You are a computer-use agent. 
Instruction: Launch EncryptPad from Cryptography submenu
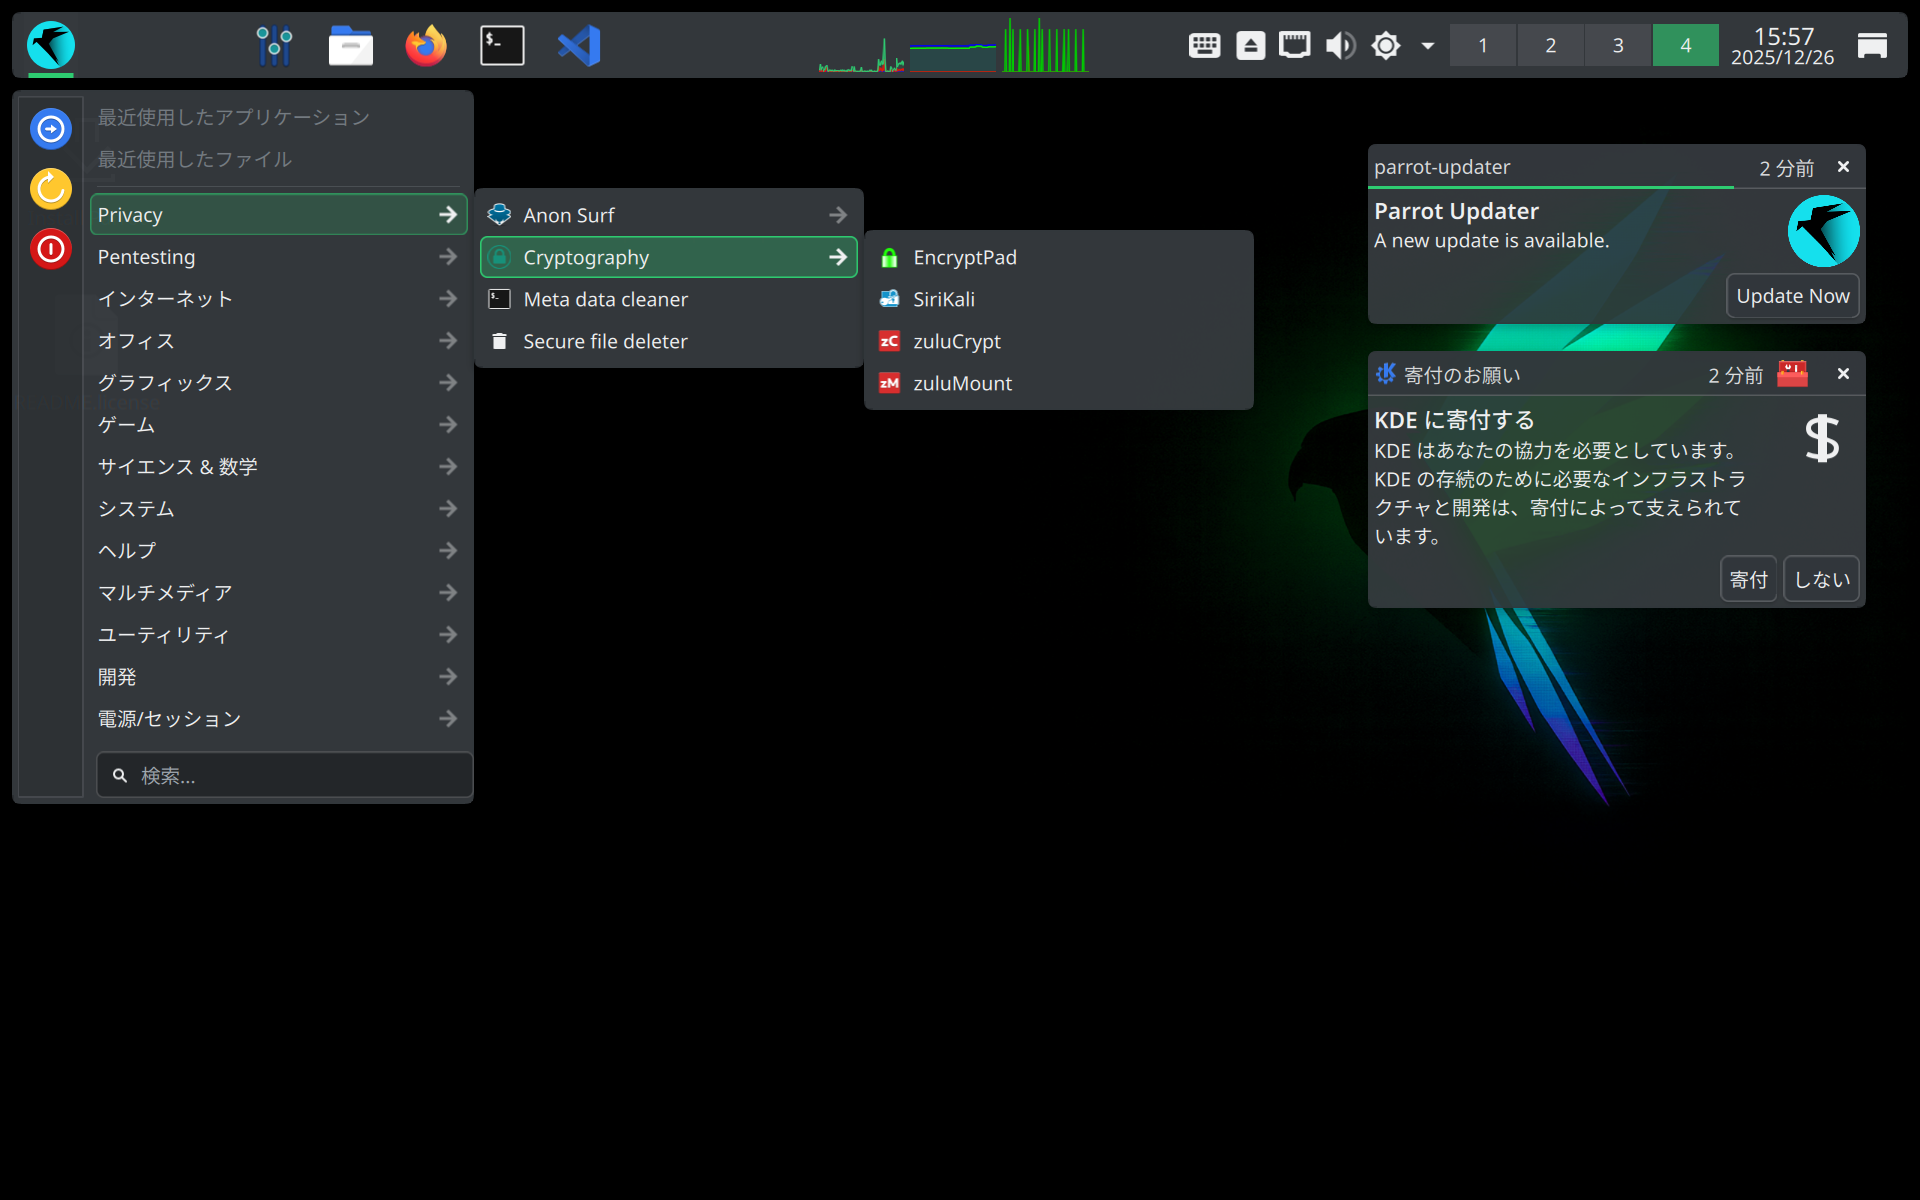964,257
